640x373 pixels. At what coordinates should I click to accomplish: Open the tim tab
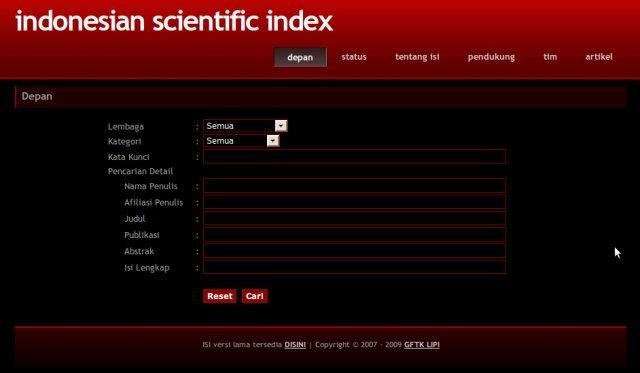tap(550, 57)
